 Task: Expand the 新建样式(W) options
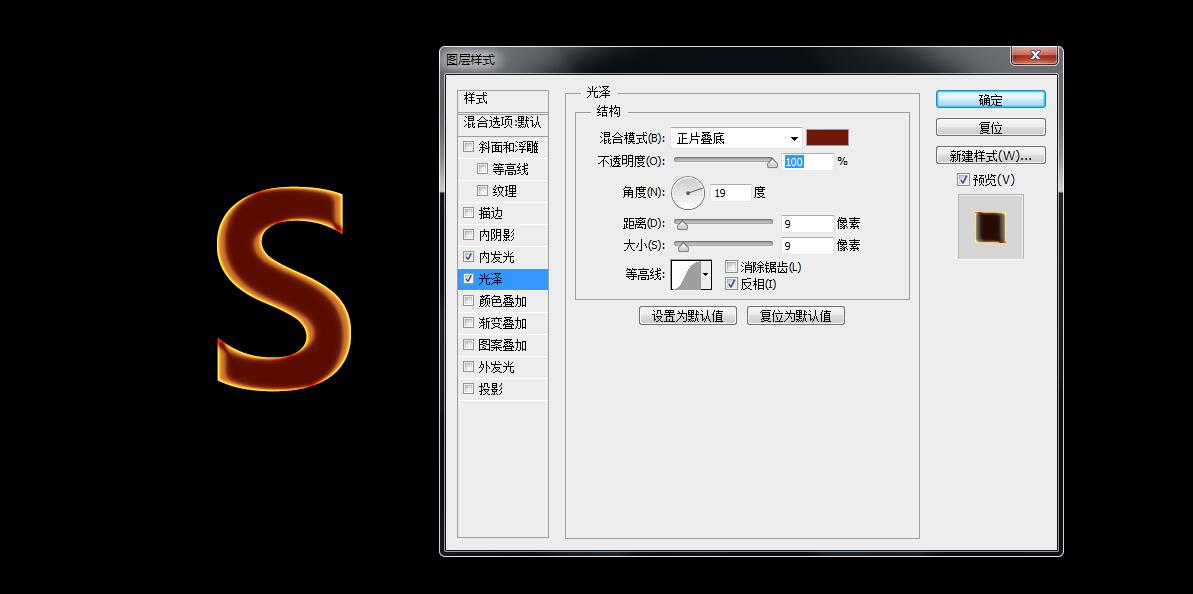[990, 154]
